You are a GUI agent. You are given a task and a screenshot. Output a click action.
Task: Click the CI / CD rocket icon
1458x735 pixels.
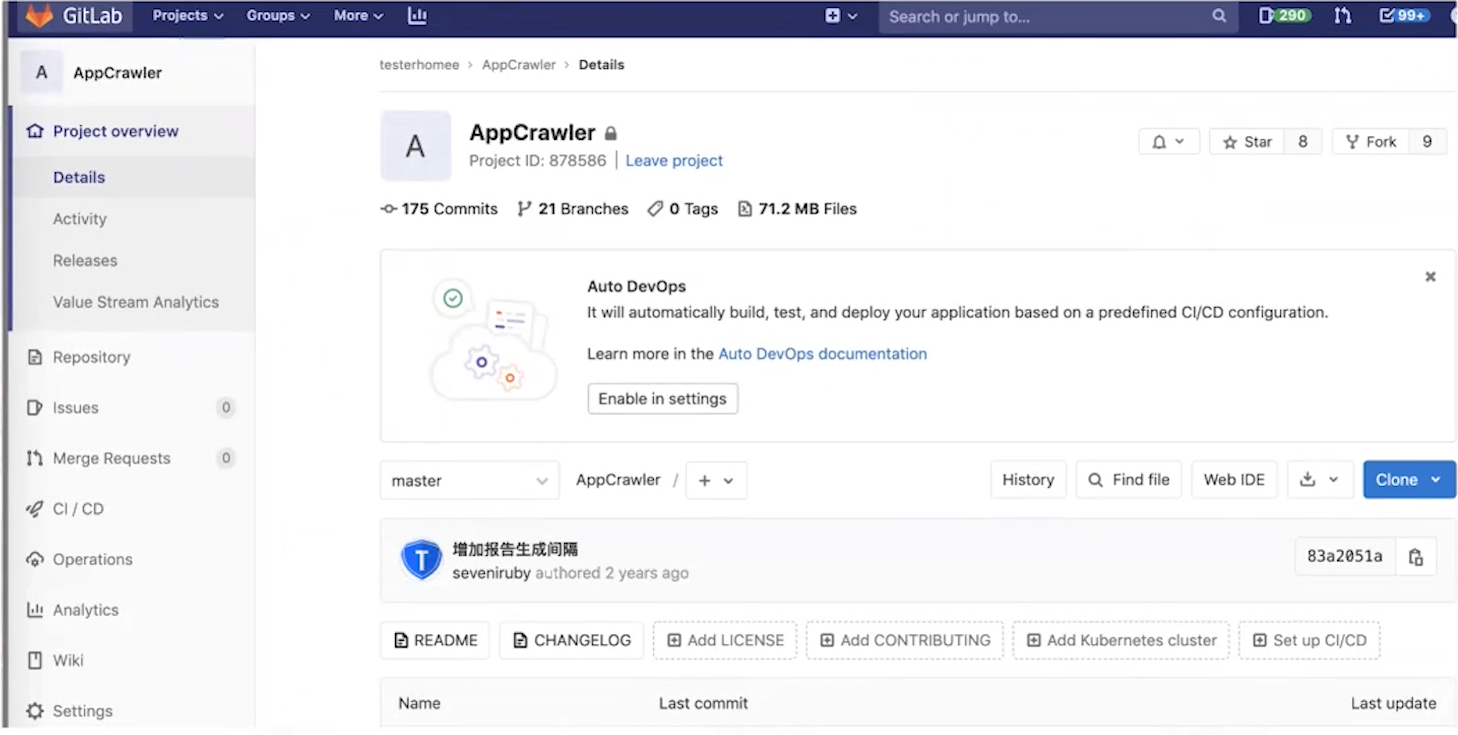click(35, 509)
